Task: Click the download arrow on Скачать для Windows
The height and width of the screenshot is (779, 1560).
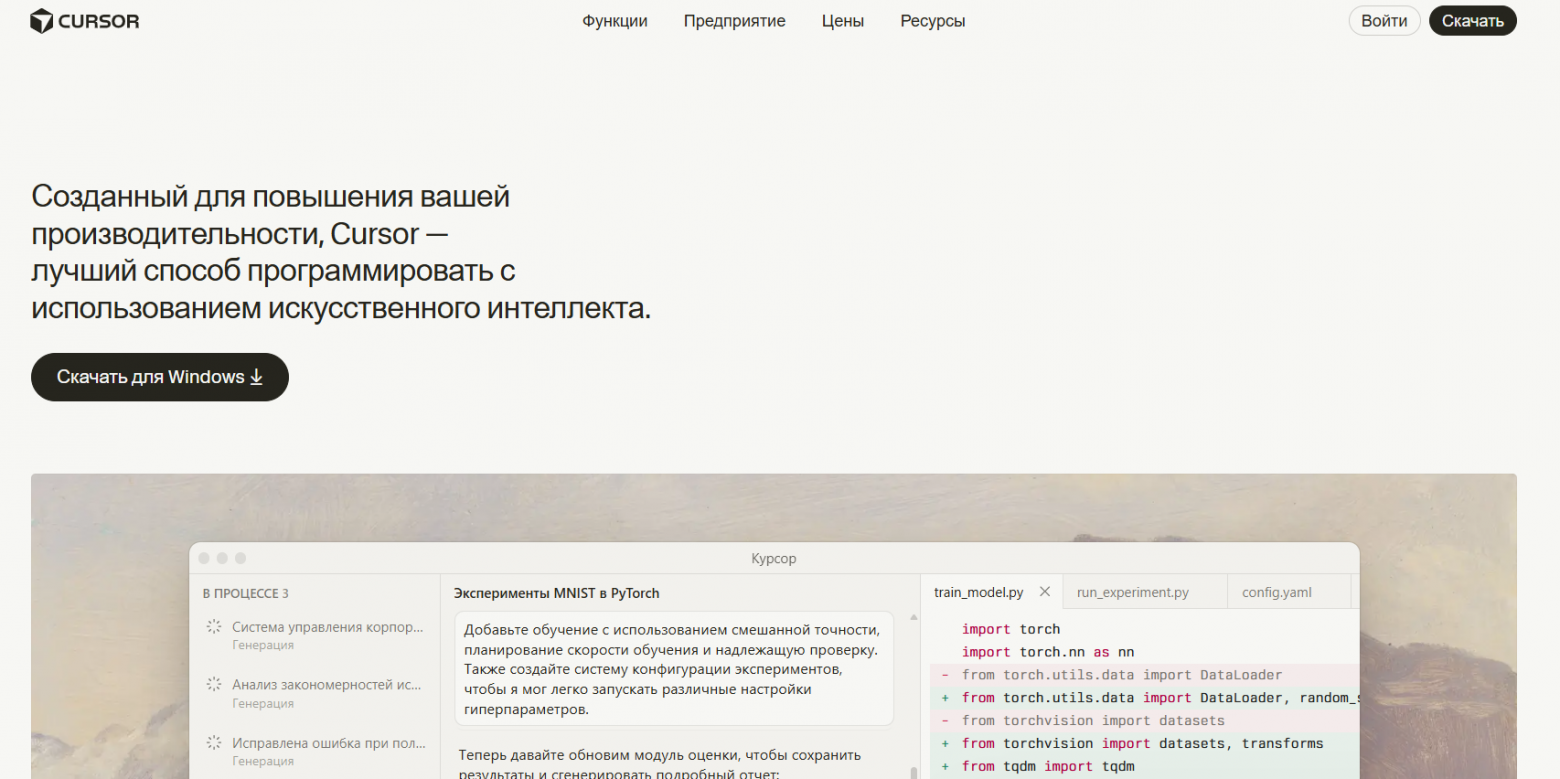Action: (x=256, y=377)
